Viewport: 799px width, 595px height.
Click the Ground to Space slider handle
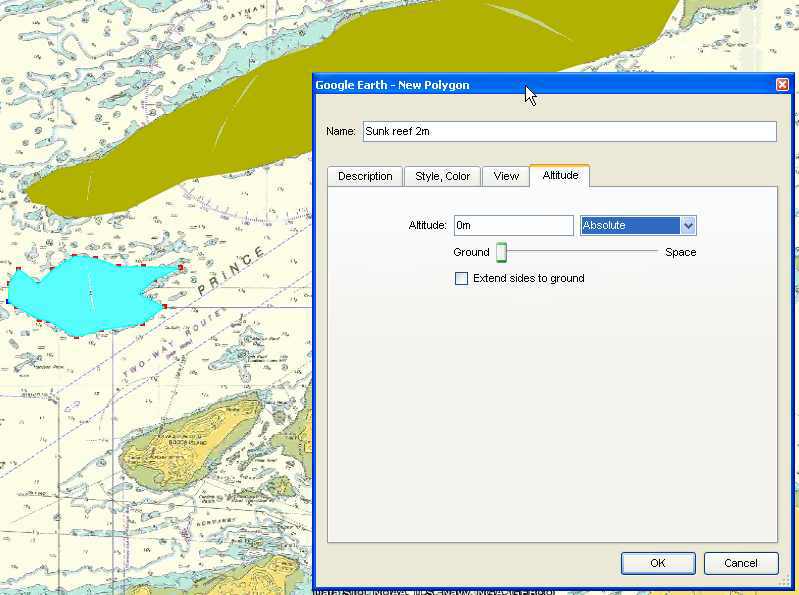[501, 252]
